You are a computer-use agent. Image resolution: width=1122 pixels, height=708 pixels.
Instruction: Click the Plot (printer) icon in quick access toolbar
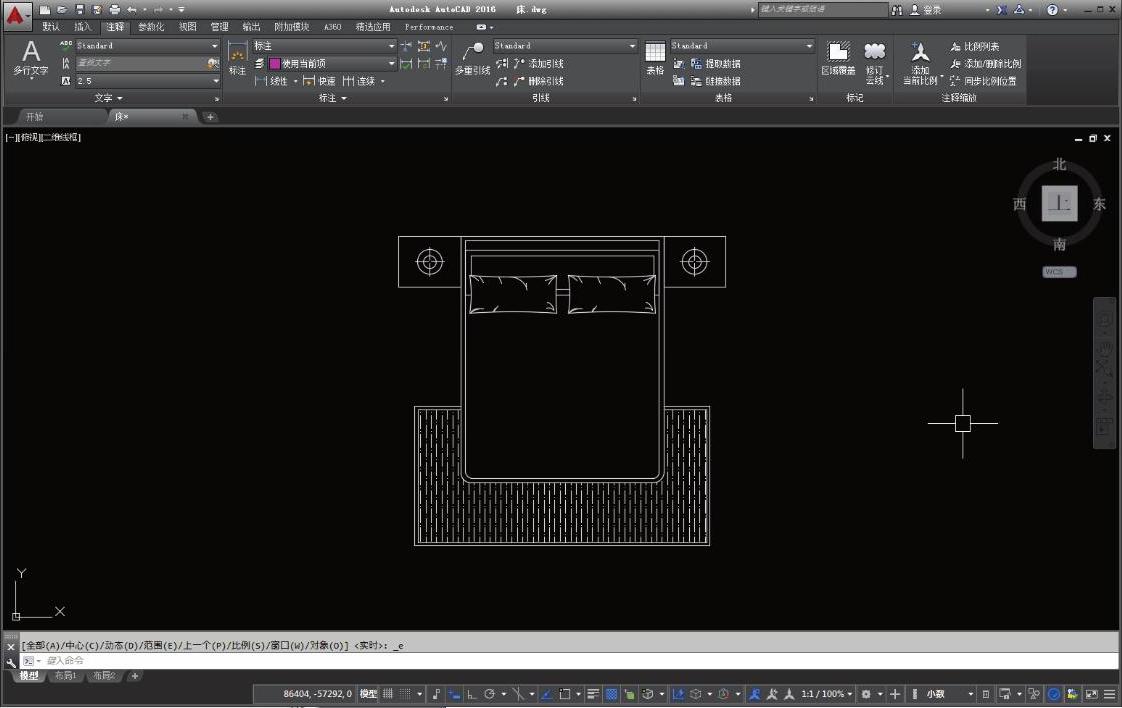[x=114, y=9]
